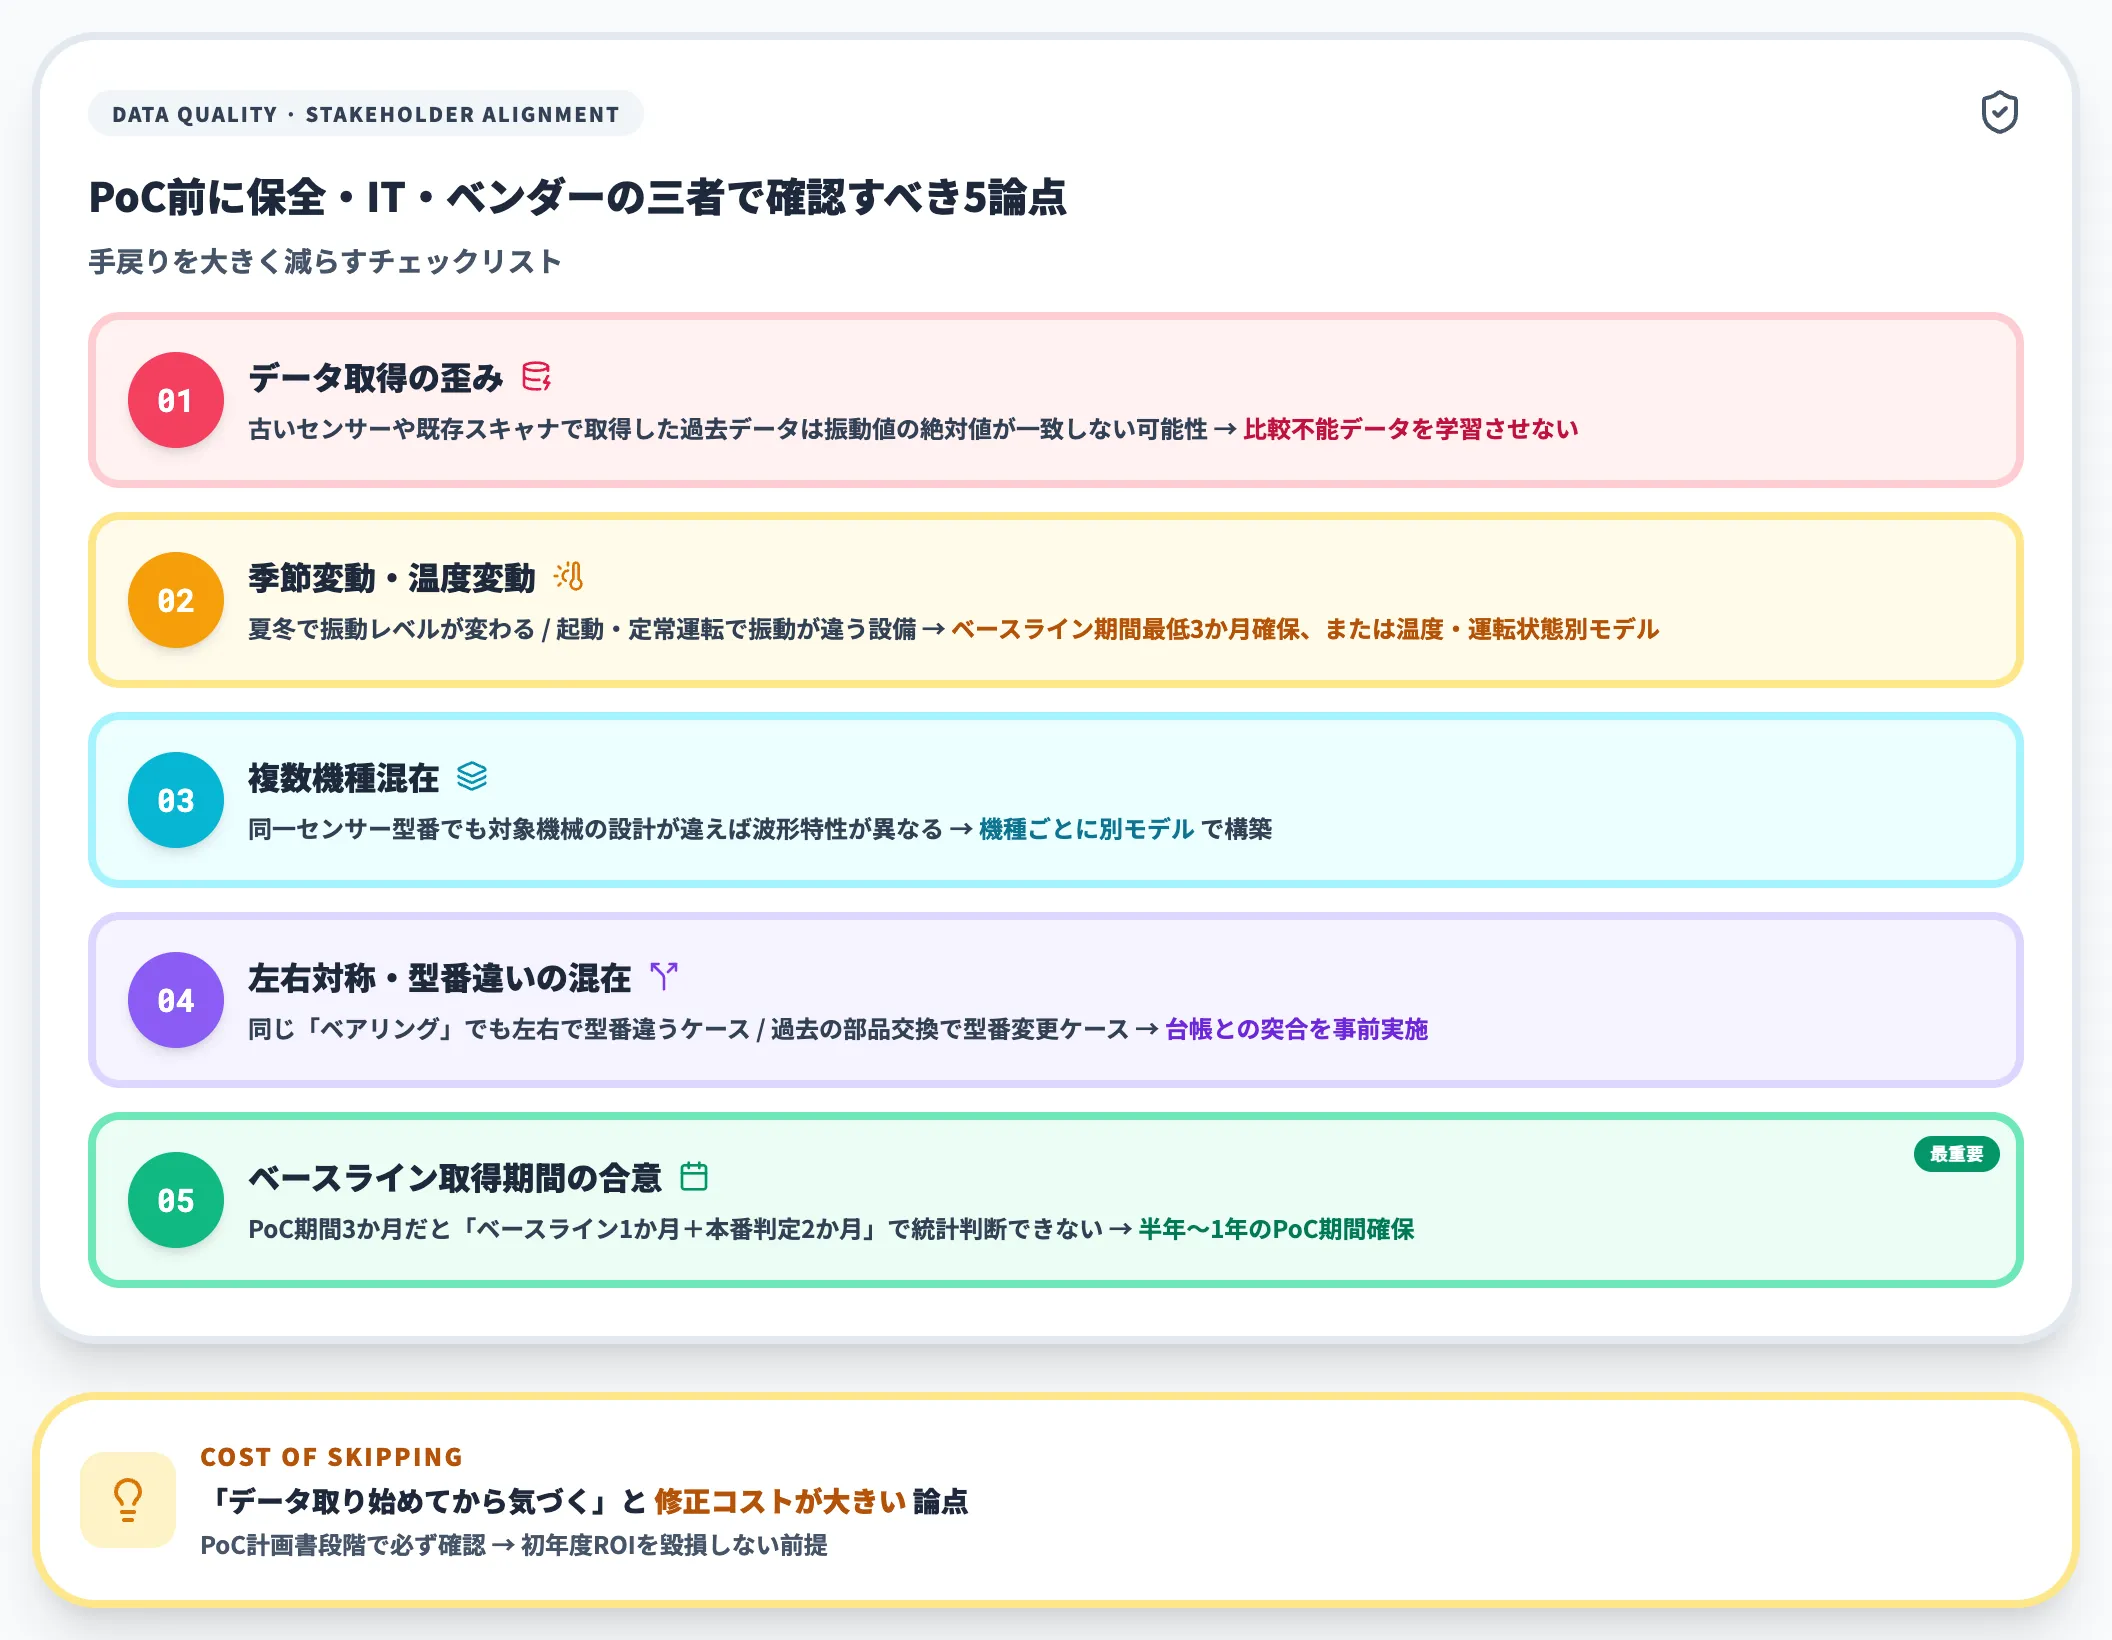This screenshot has width=2112, height=1640.
Task: Click the heading 季節変動・温度変動
Action: pos(392,578)
